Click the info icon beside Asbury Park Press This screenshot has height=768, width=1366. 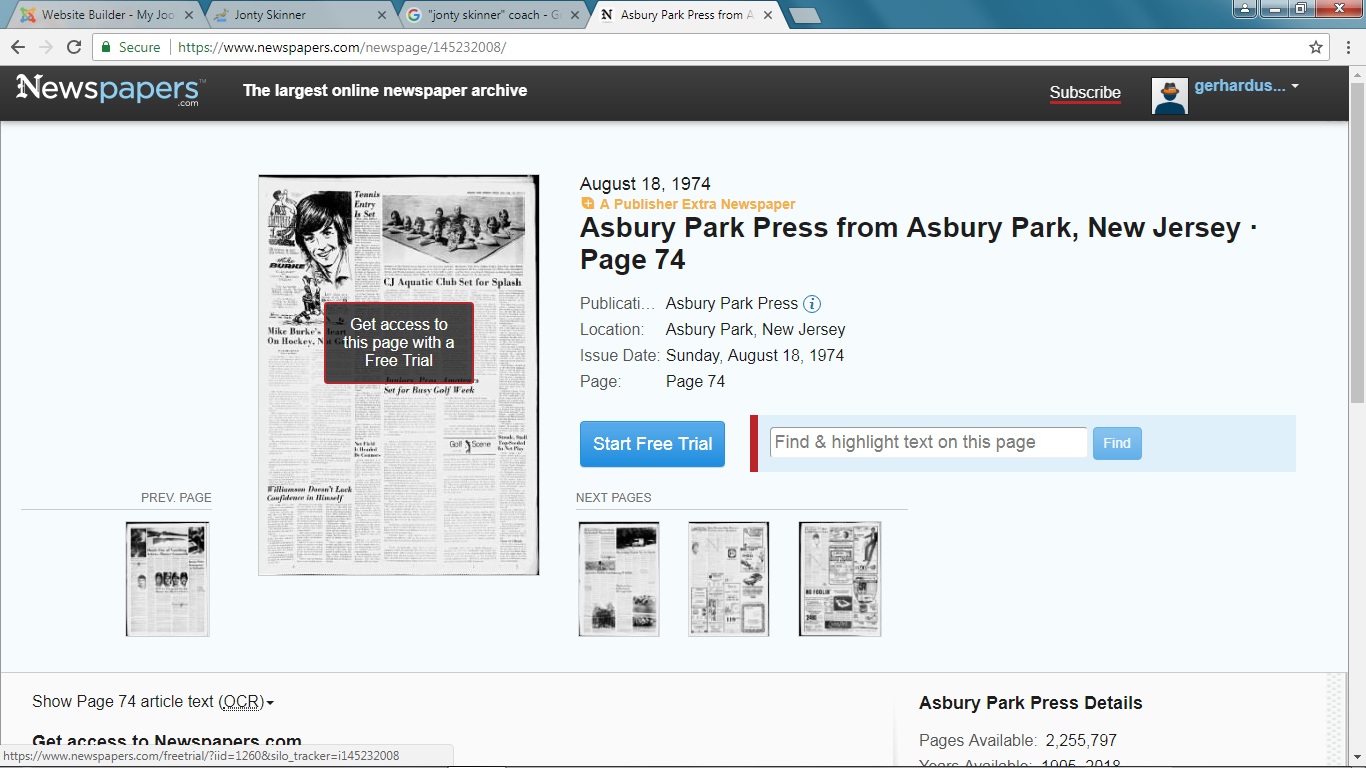[812, 304]
